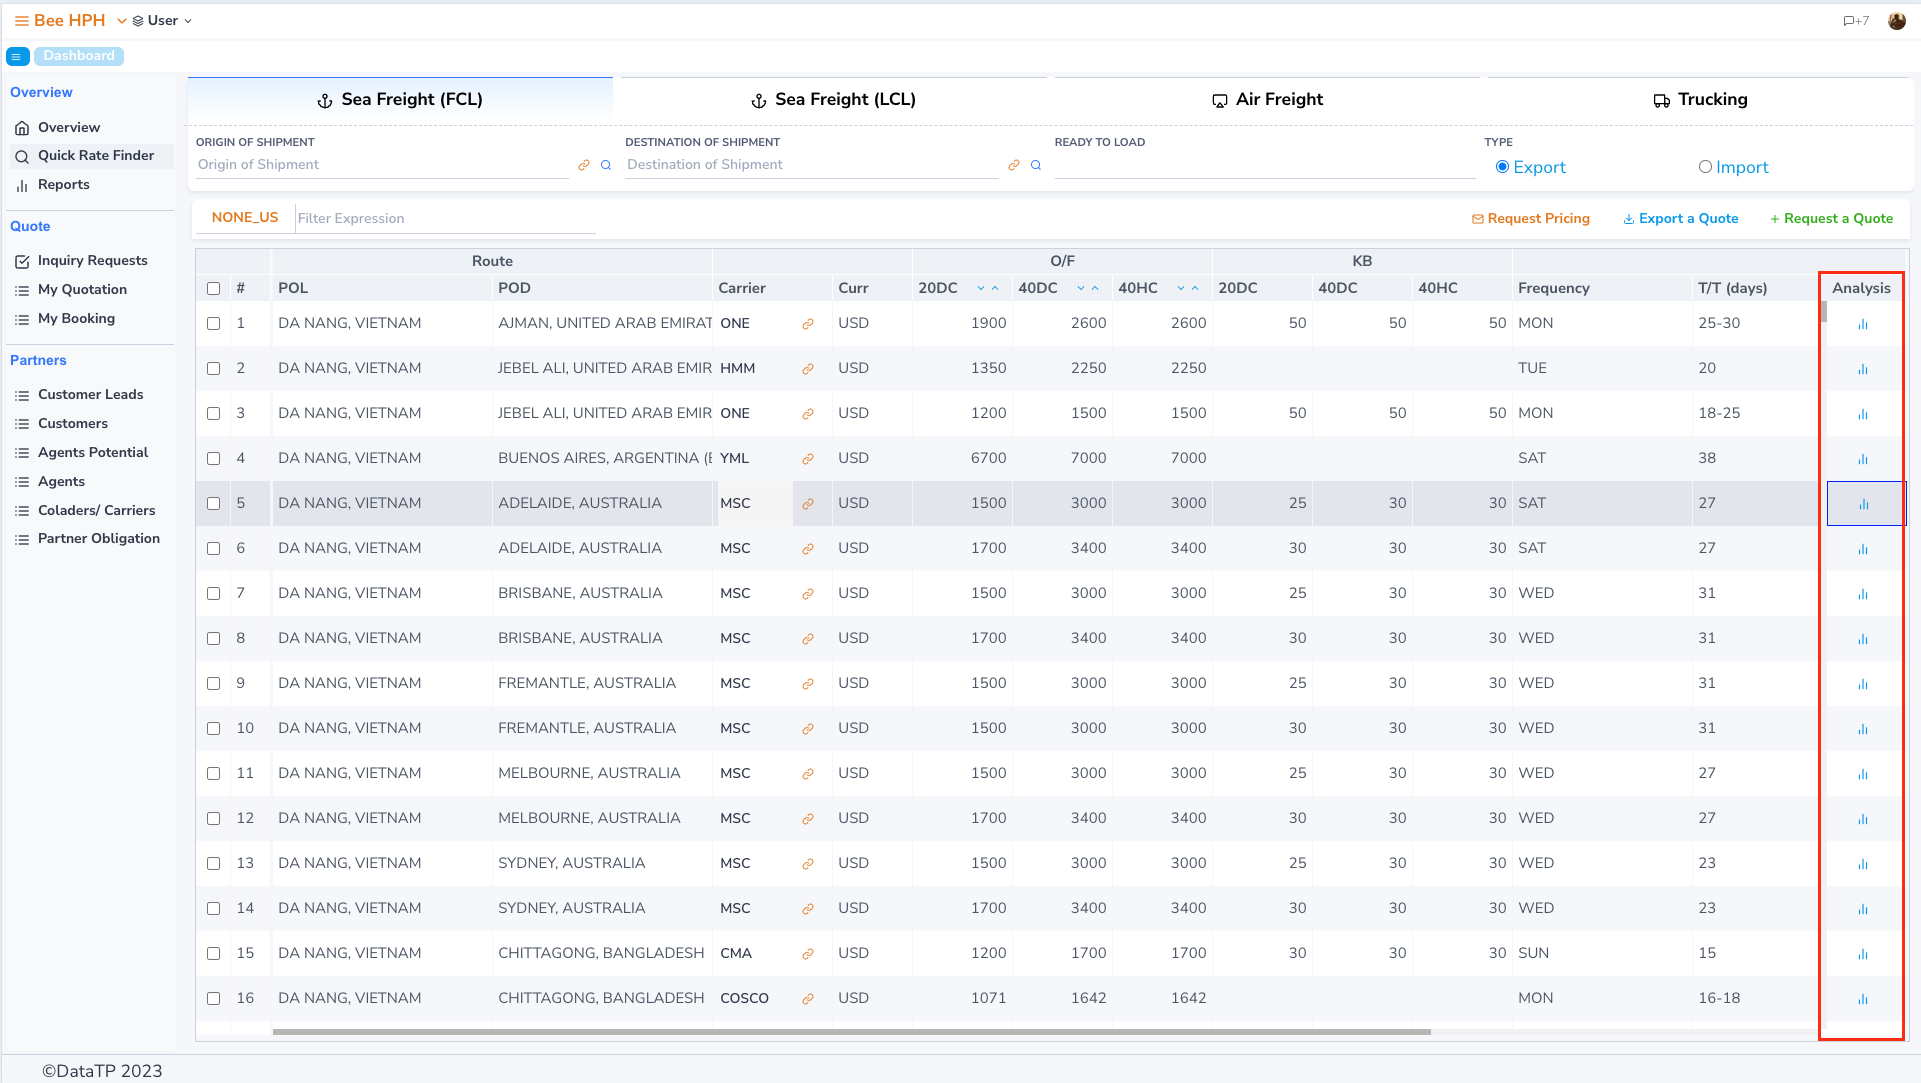
Task: Open analysis chart for row 16 COSCO
Action: [1863, 999]
